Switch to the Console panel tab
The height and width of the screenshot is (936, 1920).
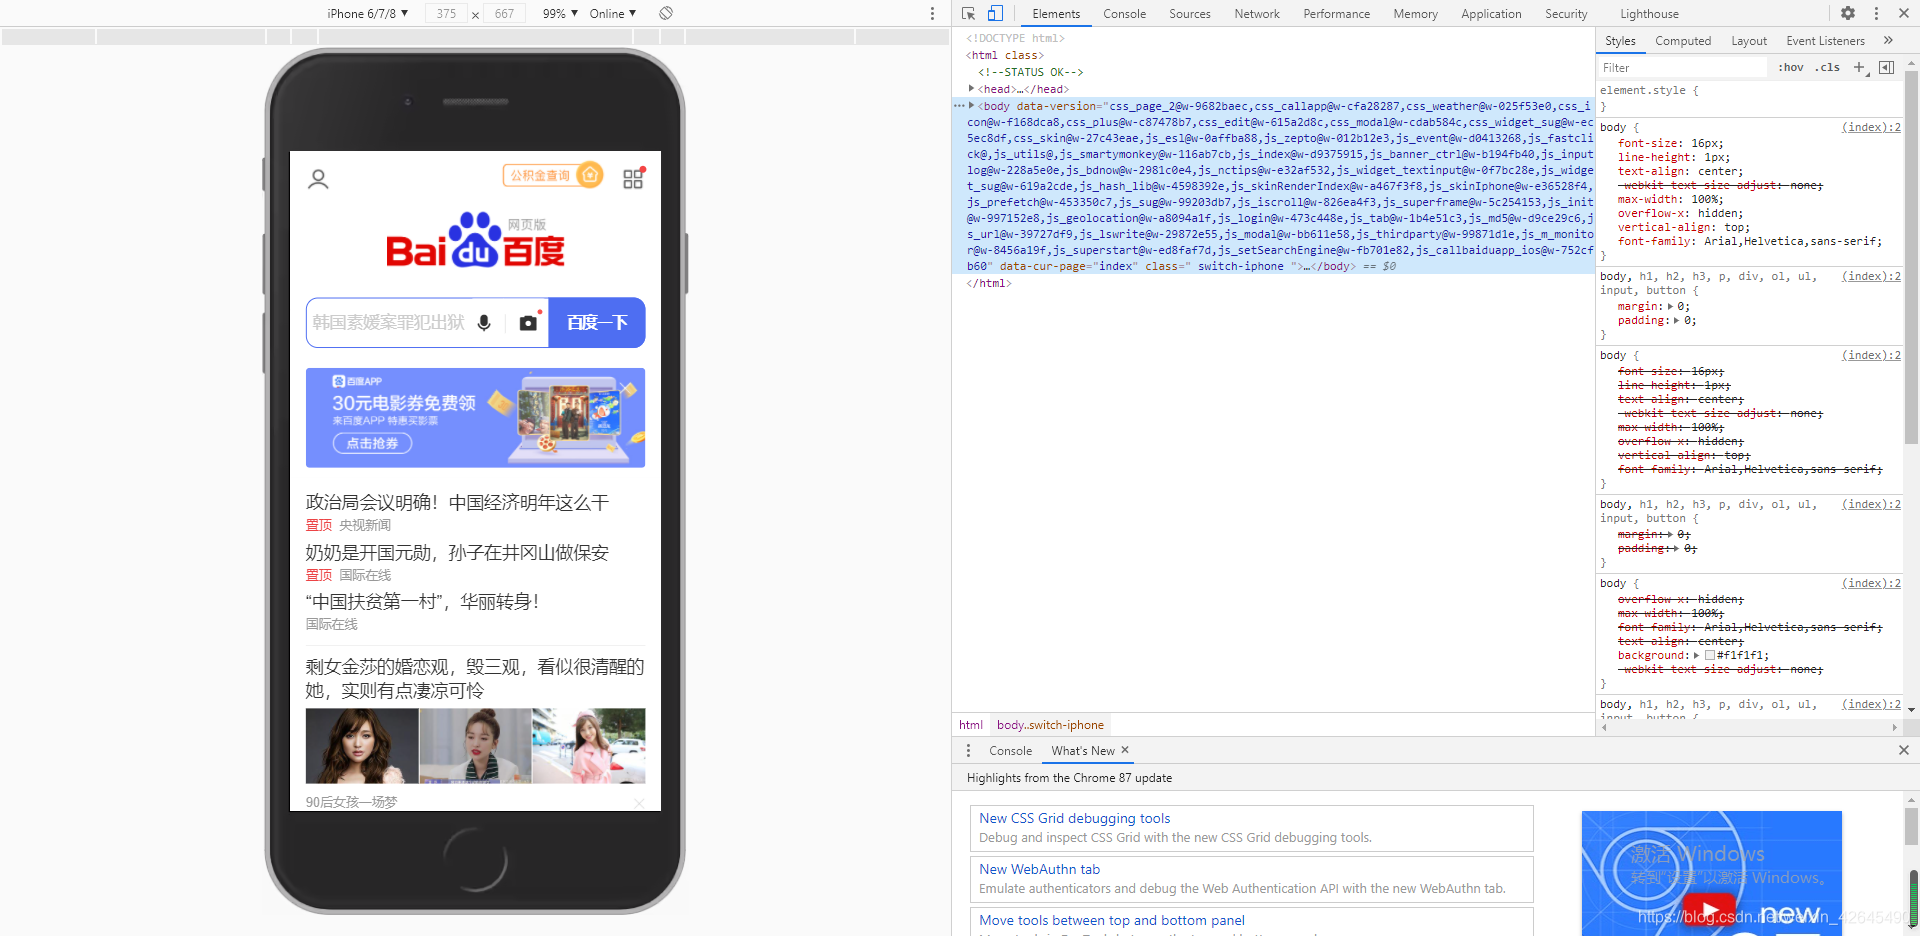(1124, 13)
